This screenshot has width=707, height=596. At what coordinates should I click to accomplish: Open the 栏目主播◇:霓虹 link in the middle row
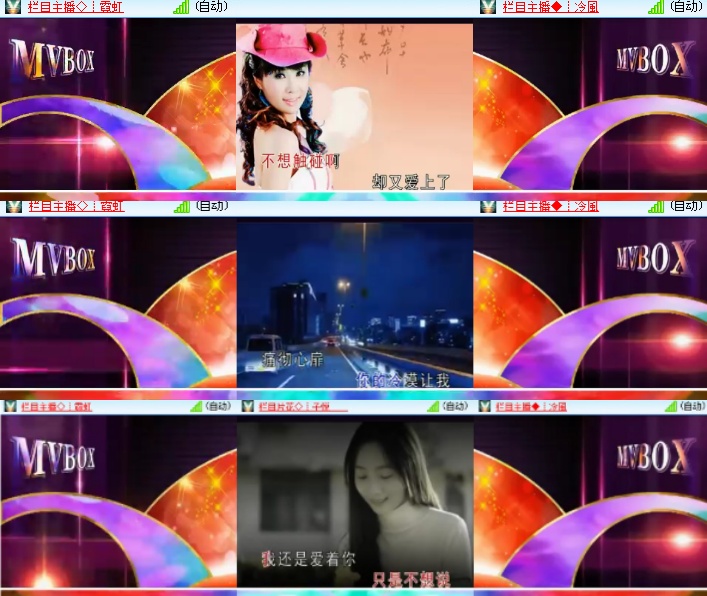click(76, 206)
